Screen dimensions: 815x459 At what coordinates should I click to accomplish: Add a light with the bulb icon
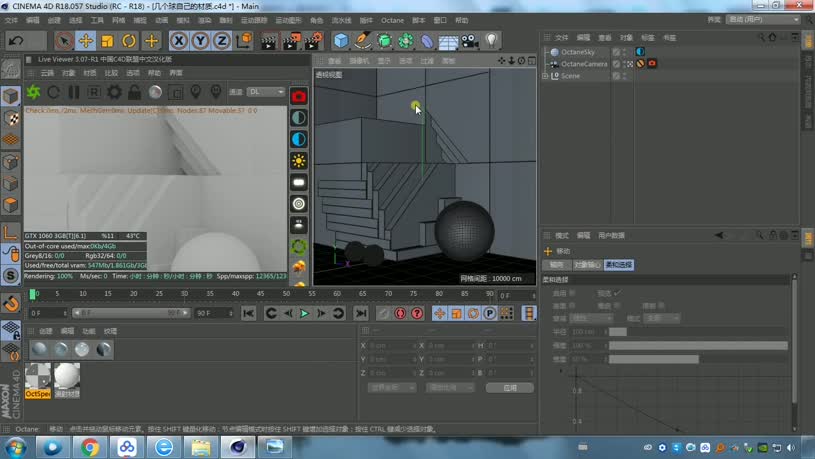point(491,41)
